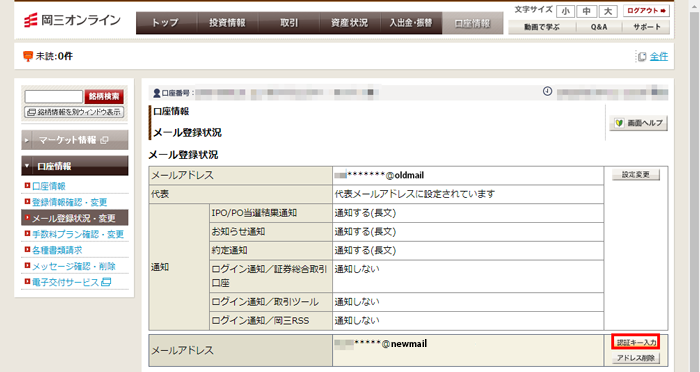
Task: Click the external window icon after 電子交付サービス
Action: pos(106,282)
